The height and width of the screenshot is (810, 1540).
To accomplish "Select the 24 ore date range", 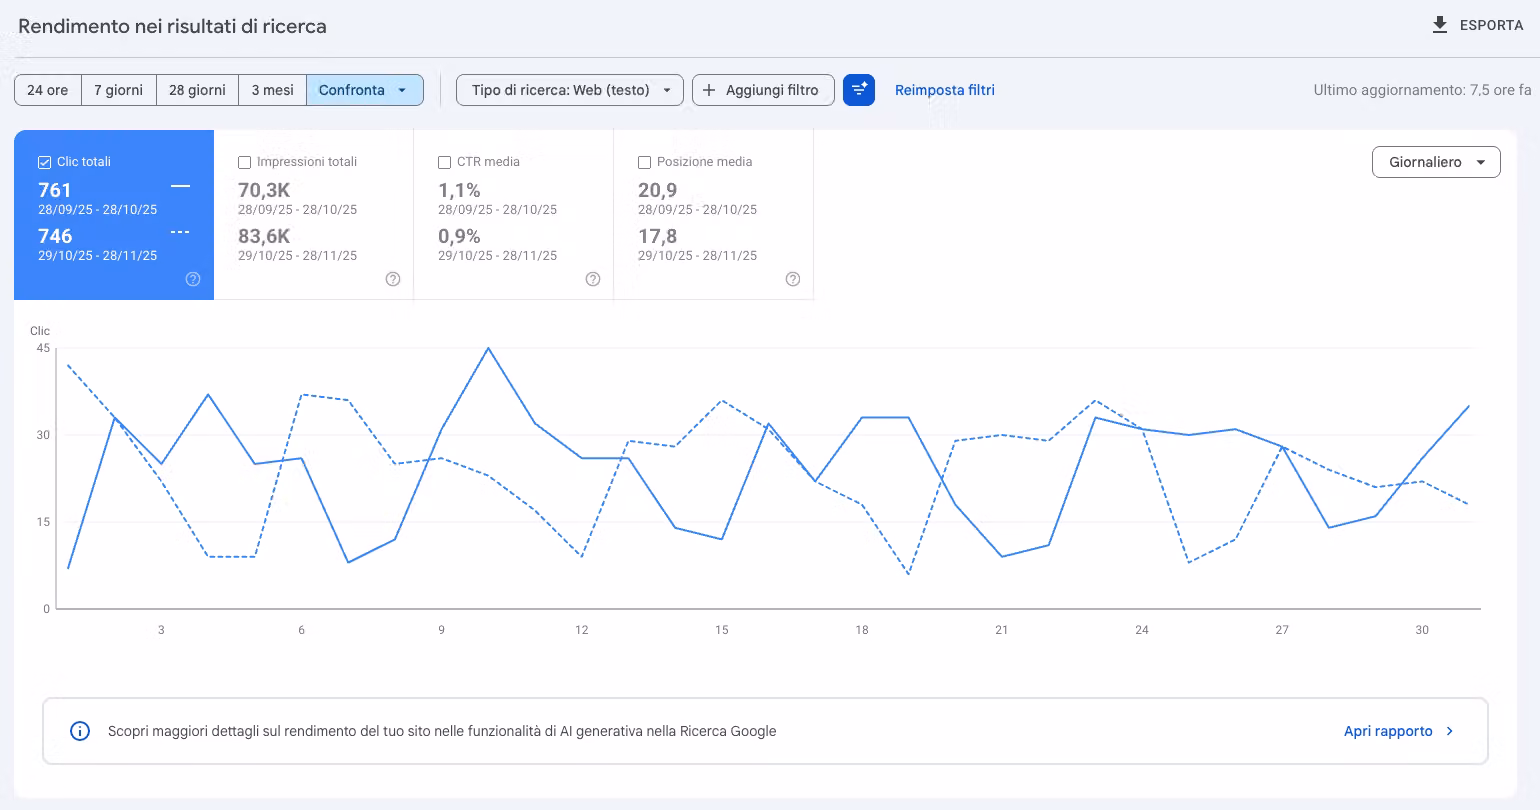I will (48, 90).
